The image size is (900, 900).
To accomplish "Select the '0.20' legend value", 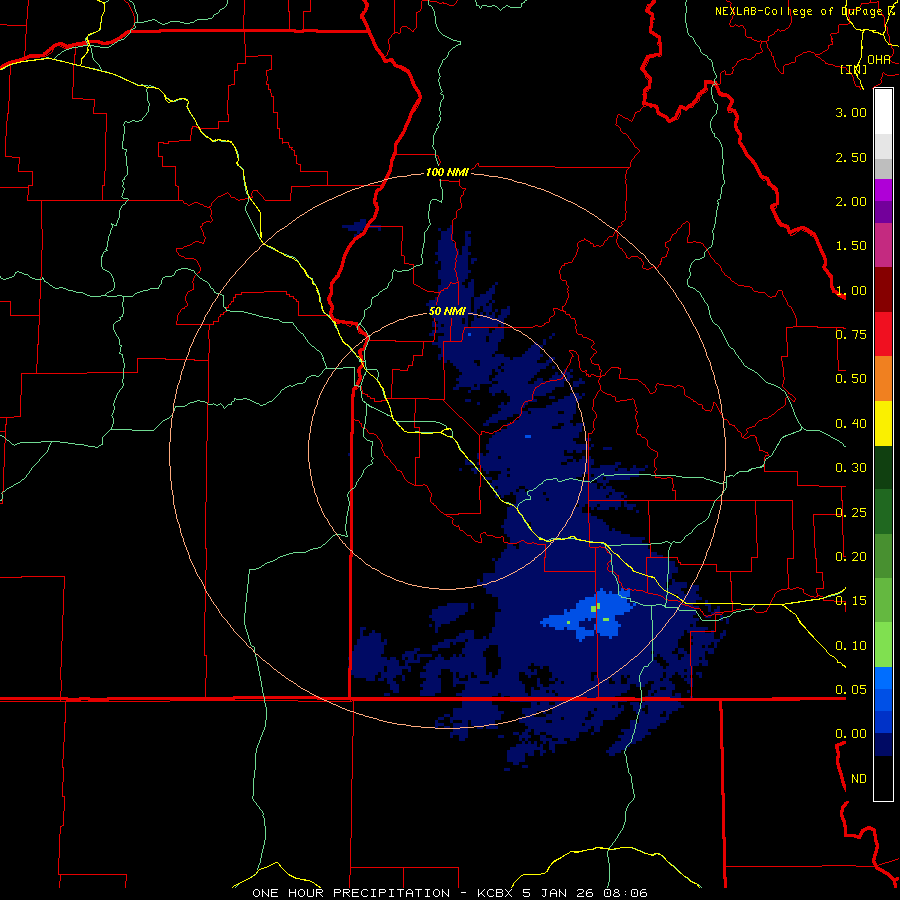I will coord(851,557).
